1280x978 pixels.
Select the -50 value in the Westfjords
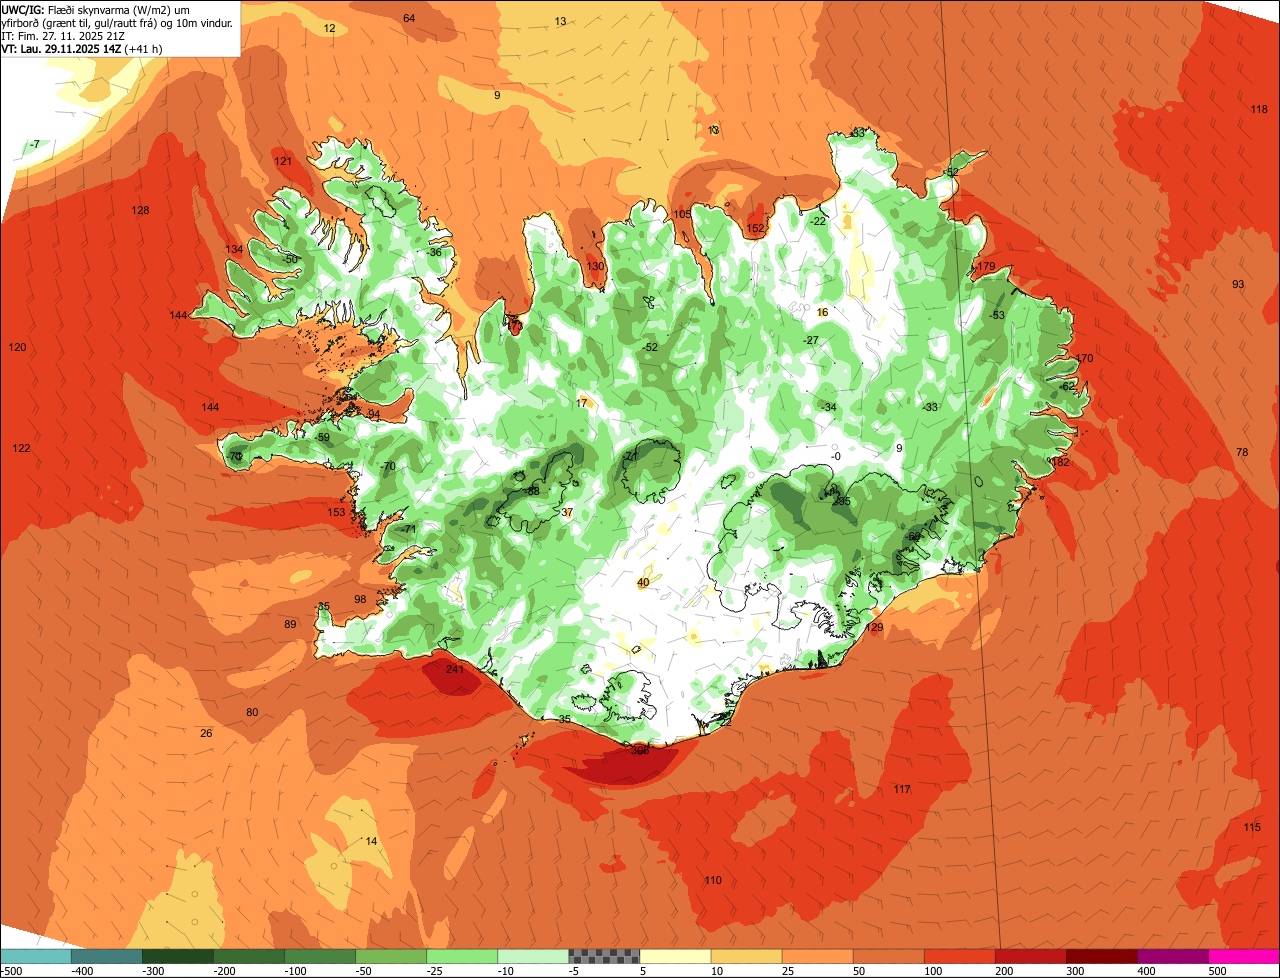[x=290, y=260]
